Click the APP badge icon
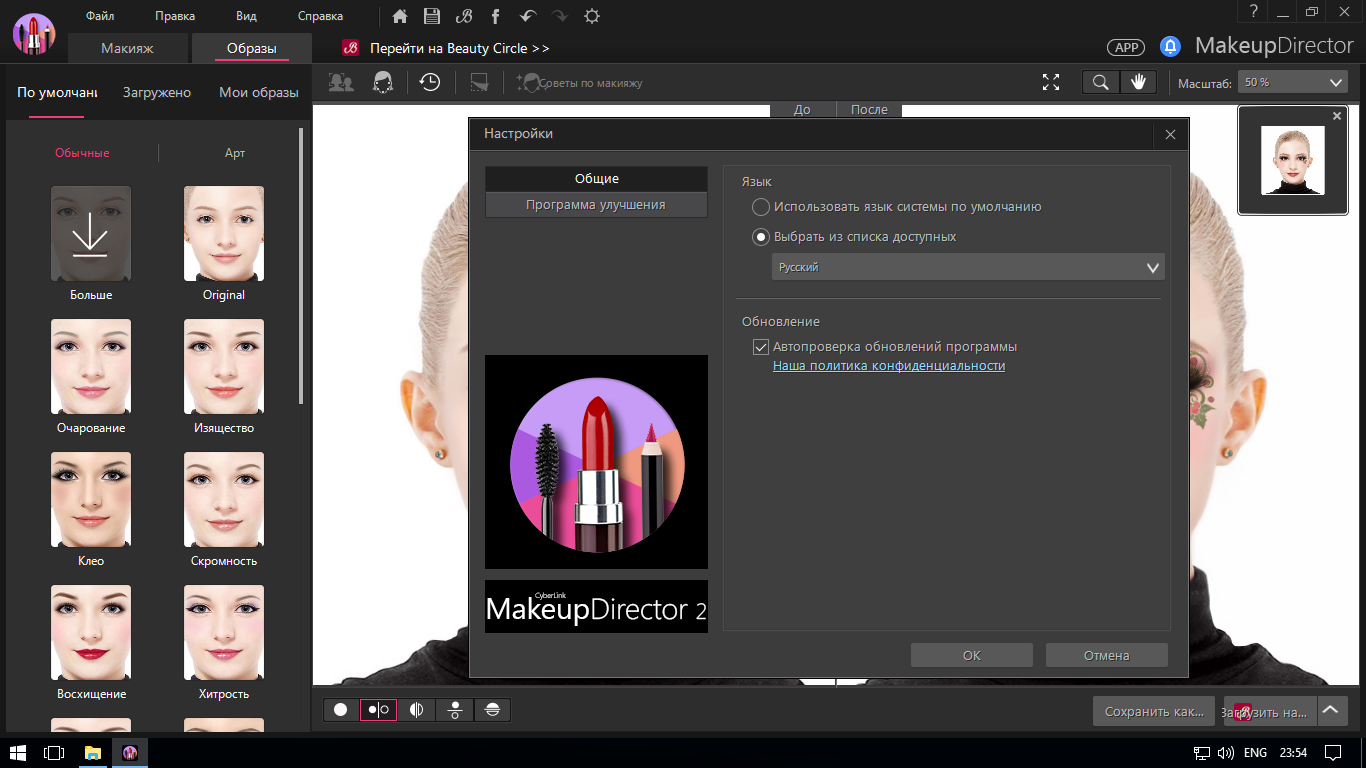 click(1126, 47)
